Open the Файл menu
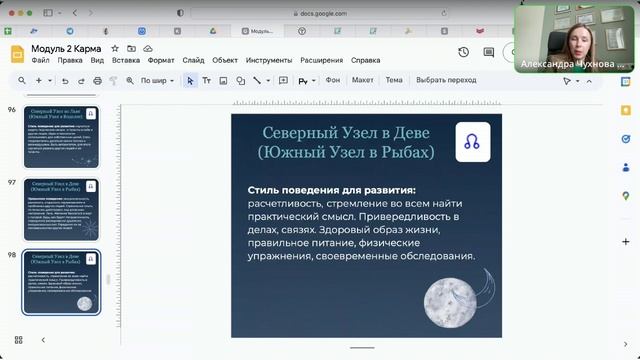 pyautogui.click(x=40, y=60)
